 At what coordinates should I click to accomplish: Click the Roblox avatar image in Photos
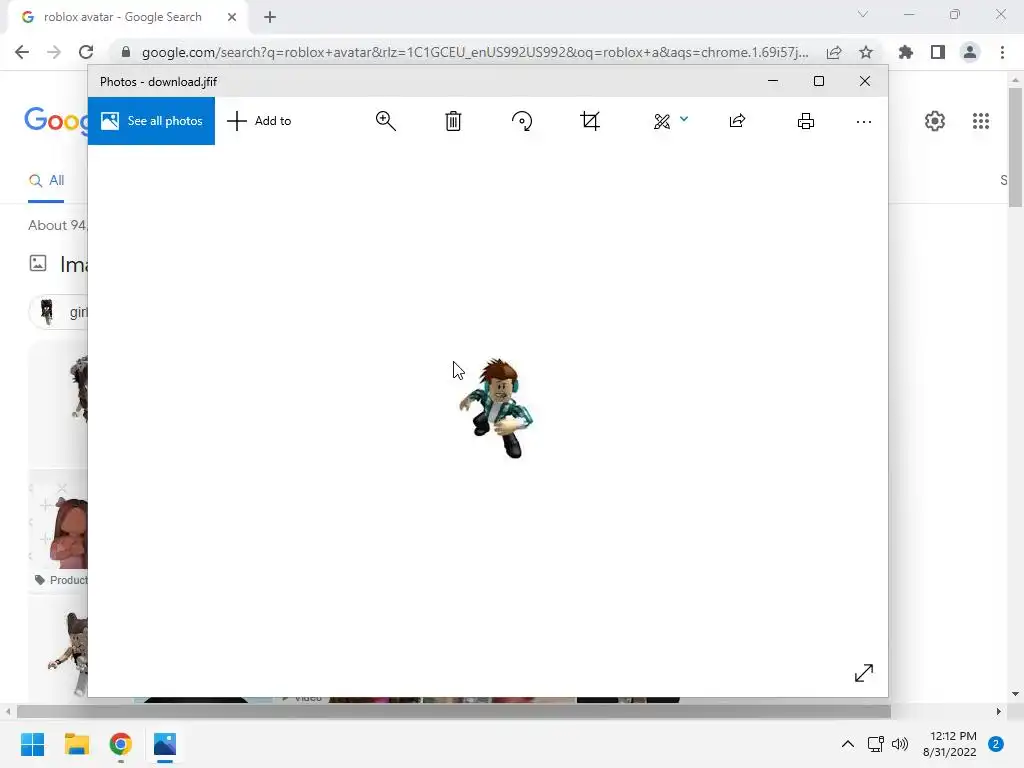pos(497,408)
